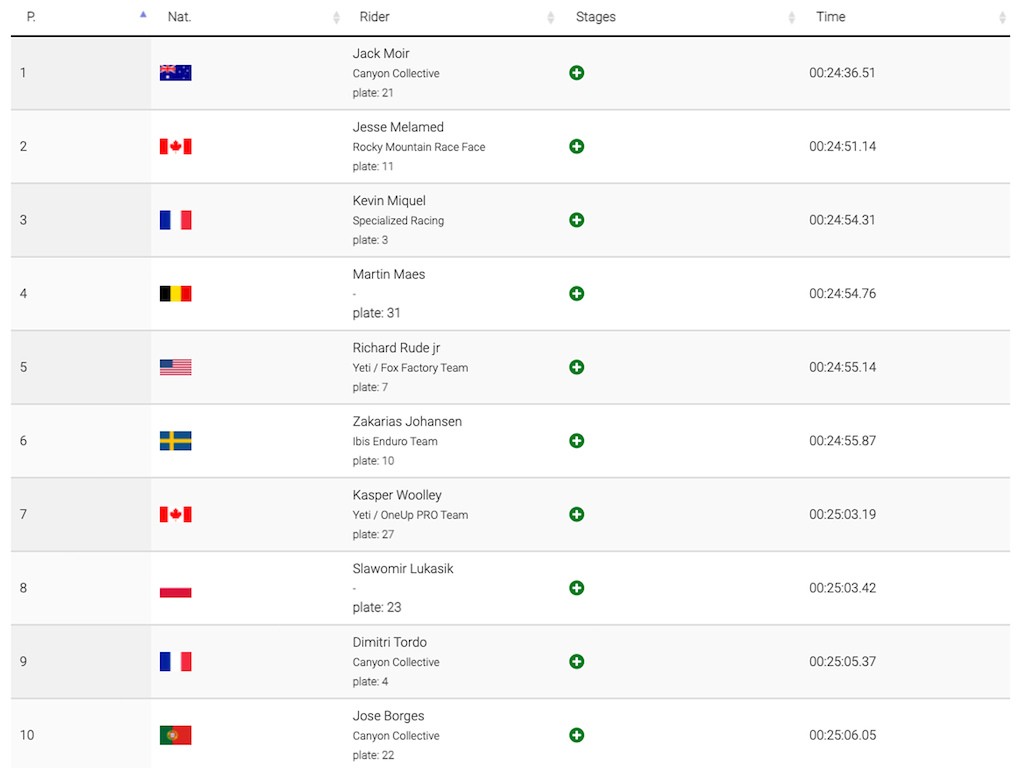Viewport: 1024px width, 768px height.
Task: Click plus icon in Kasper Woolley row
Action: click(576, 515)
